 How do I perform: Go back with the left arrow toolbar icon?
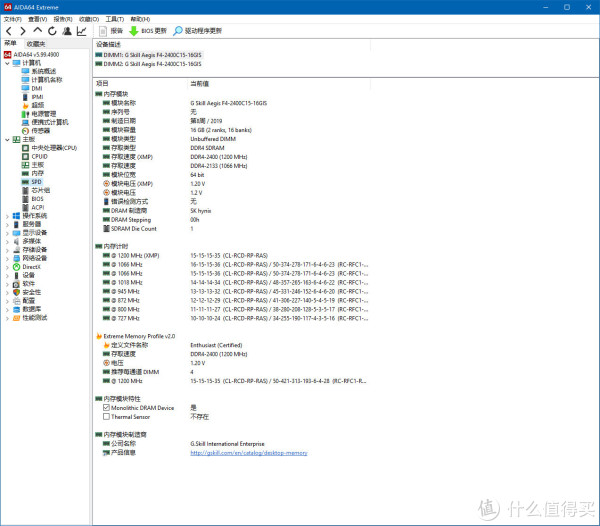[9, 31]
